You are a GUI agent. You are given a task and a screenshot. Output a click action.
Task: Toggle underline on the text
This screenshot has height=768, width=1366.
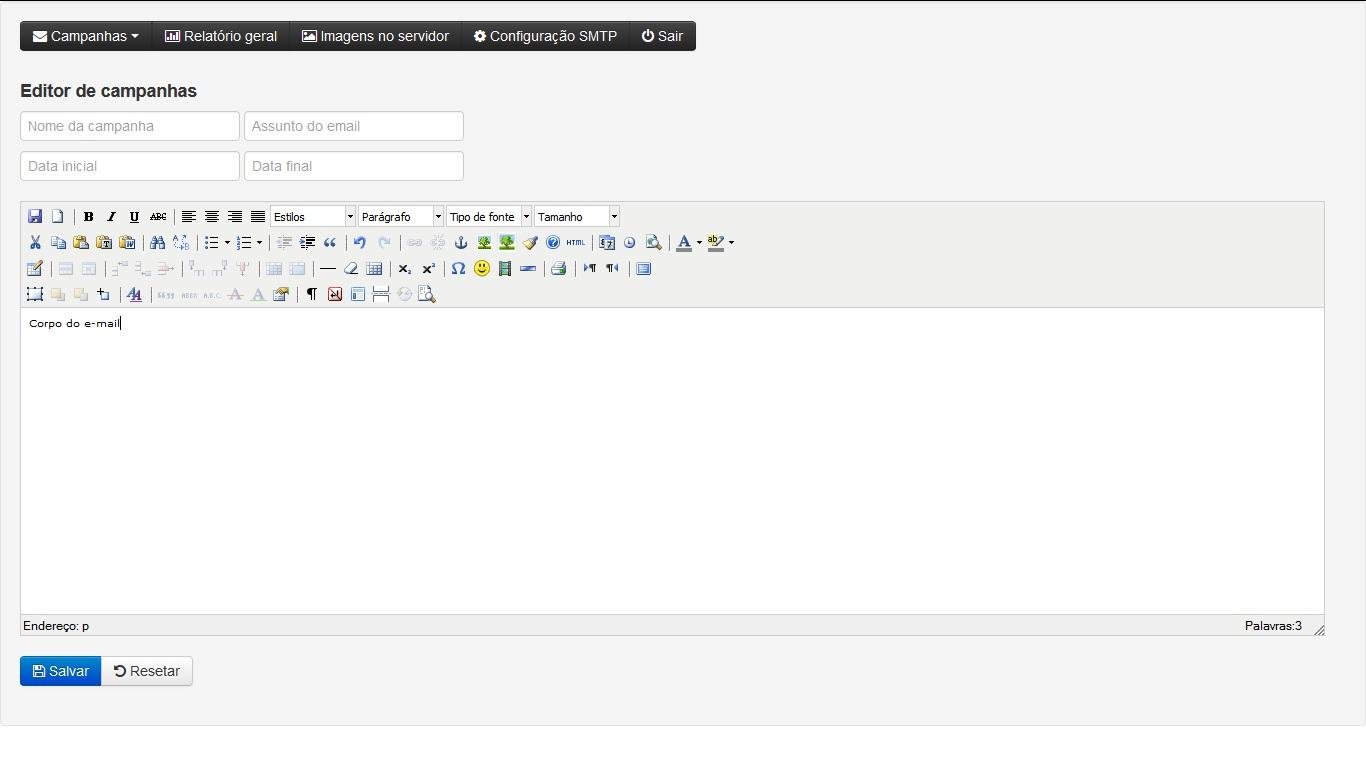pos(134,216)
